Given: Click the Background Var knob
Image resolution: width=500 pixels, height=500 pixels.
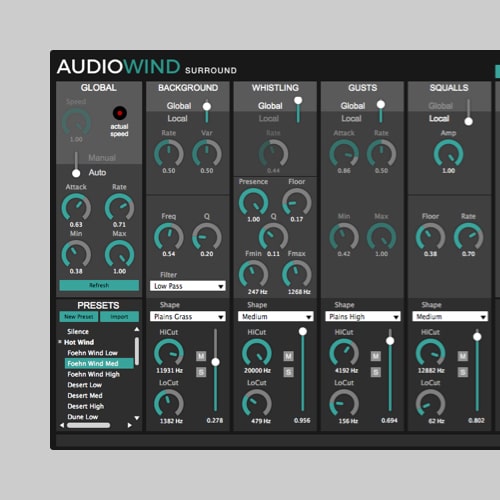Looking at the screenshot, I should 207,153.
